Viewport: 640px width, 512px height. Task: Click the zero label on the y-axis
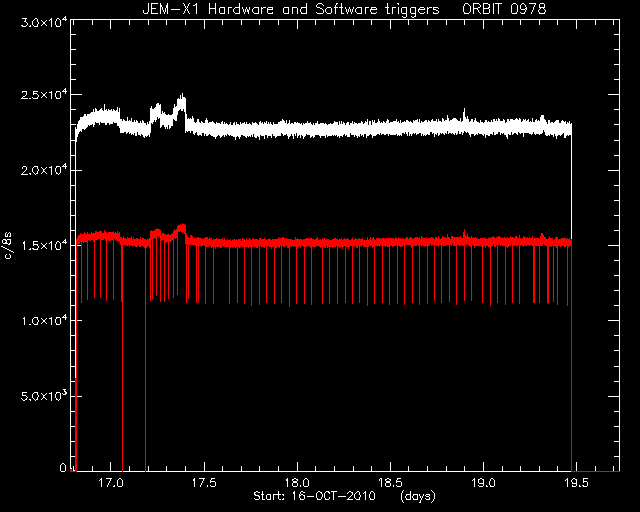tap(63, 467)
